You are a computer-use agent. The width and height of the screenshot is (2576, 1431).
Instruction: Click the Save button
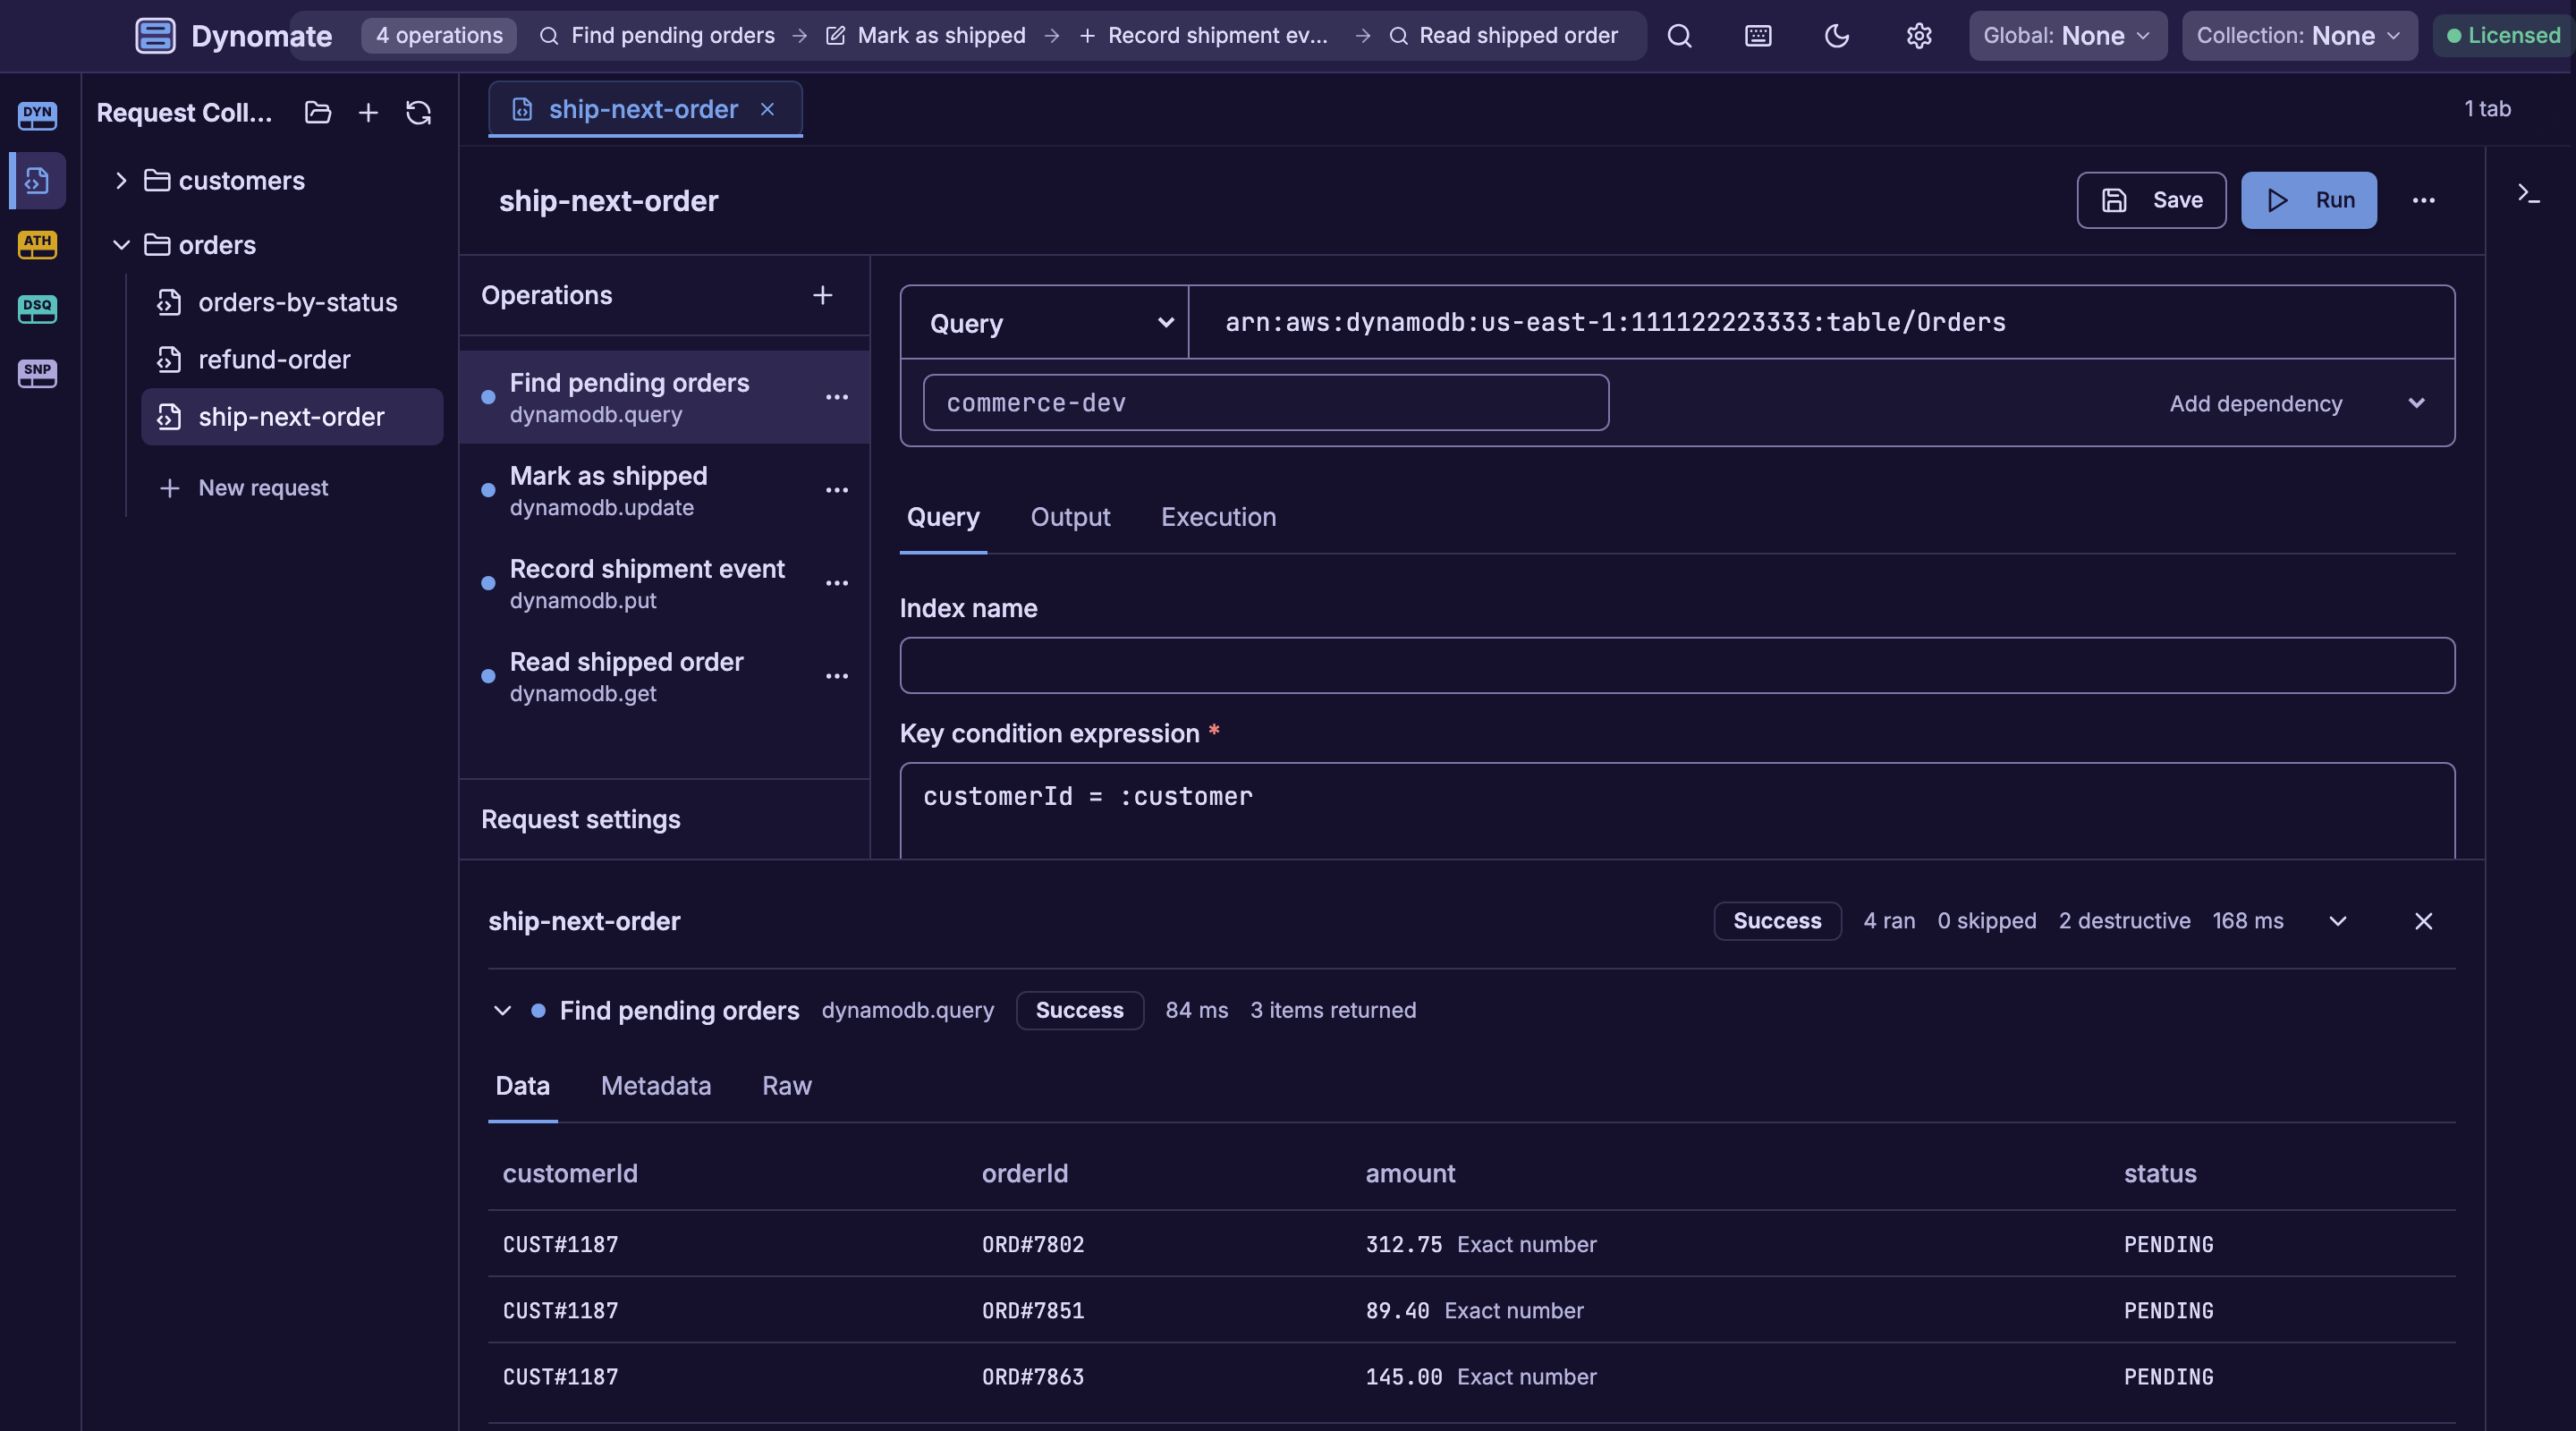click(2151, 200)
